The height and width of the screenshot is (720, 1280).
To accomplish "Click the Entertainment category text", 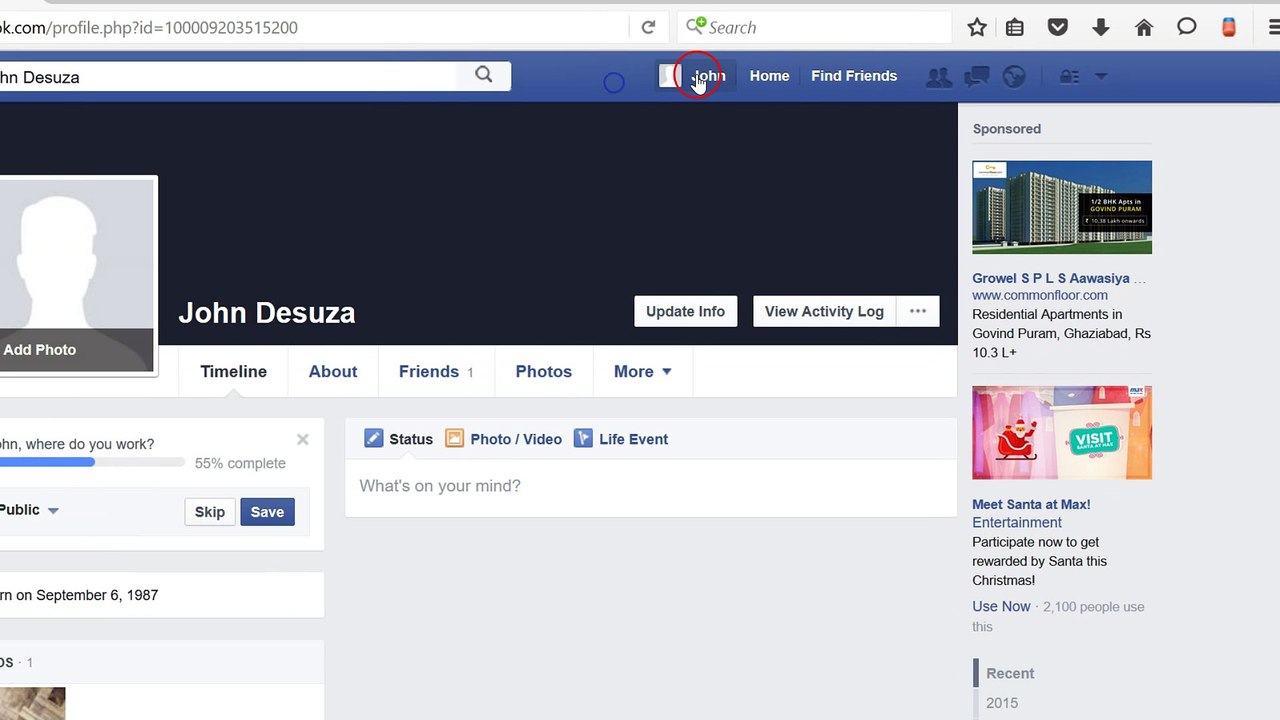I will click(x=1017, y=522).
